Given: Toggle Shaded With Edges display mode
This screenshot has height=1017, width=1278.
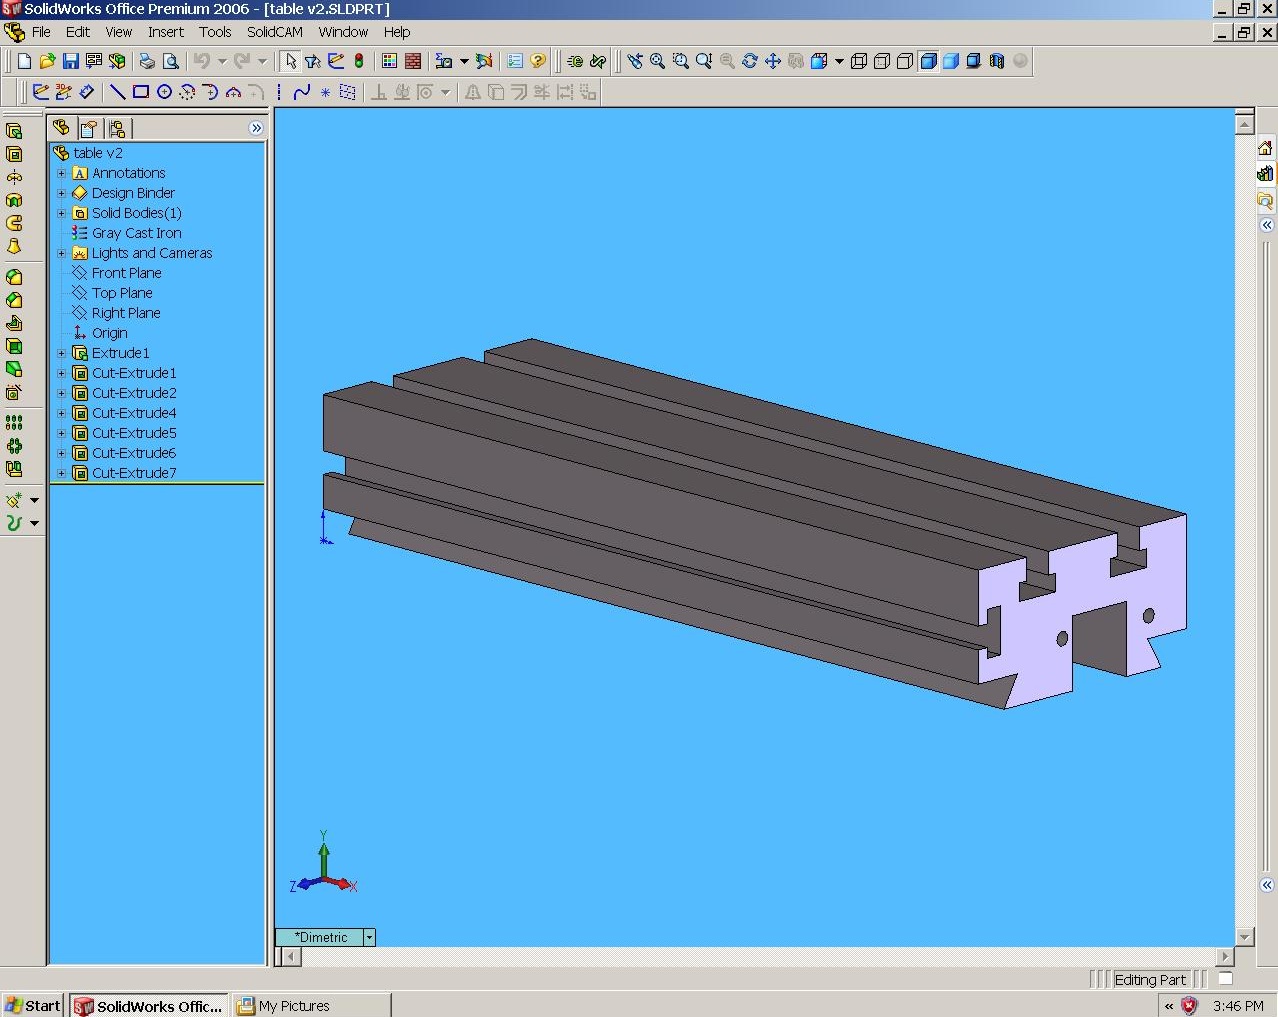Looking at the screenshot, I should (x=928, y=61).
